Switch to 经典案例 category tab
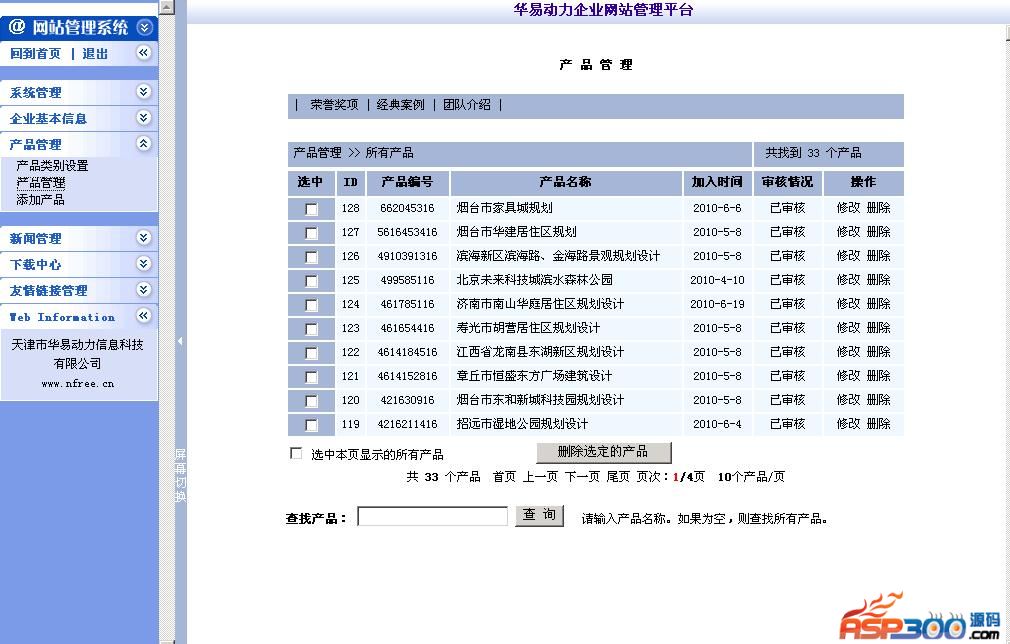 [x=401, y=104]
